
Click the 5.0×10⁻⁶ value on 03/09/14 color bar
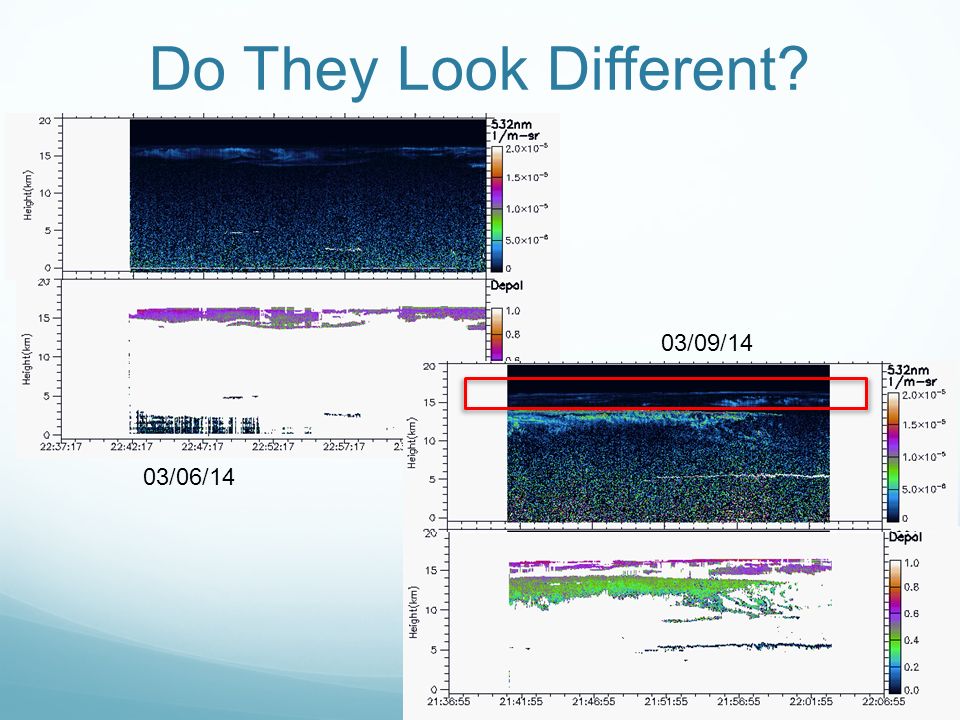(923, 489)
